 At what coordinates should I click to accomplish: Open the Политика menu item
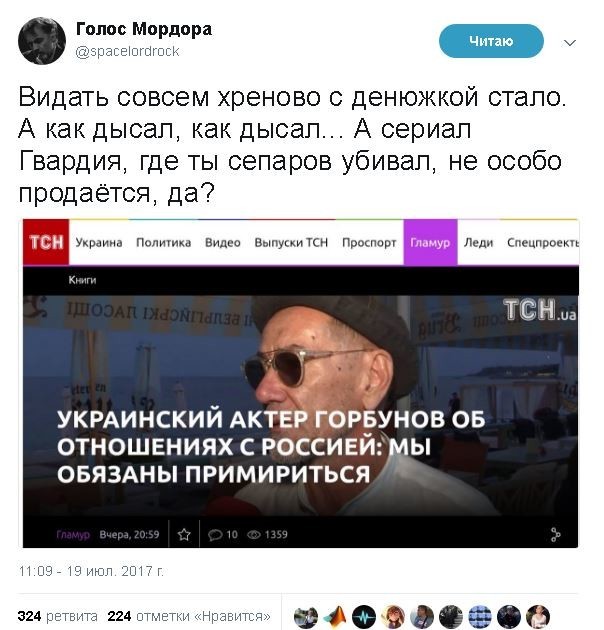point(163,243)
